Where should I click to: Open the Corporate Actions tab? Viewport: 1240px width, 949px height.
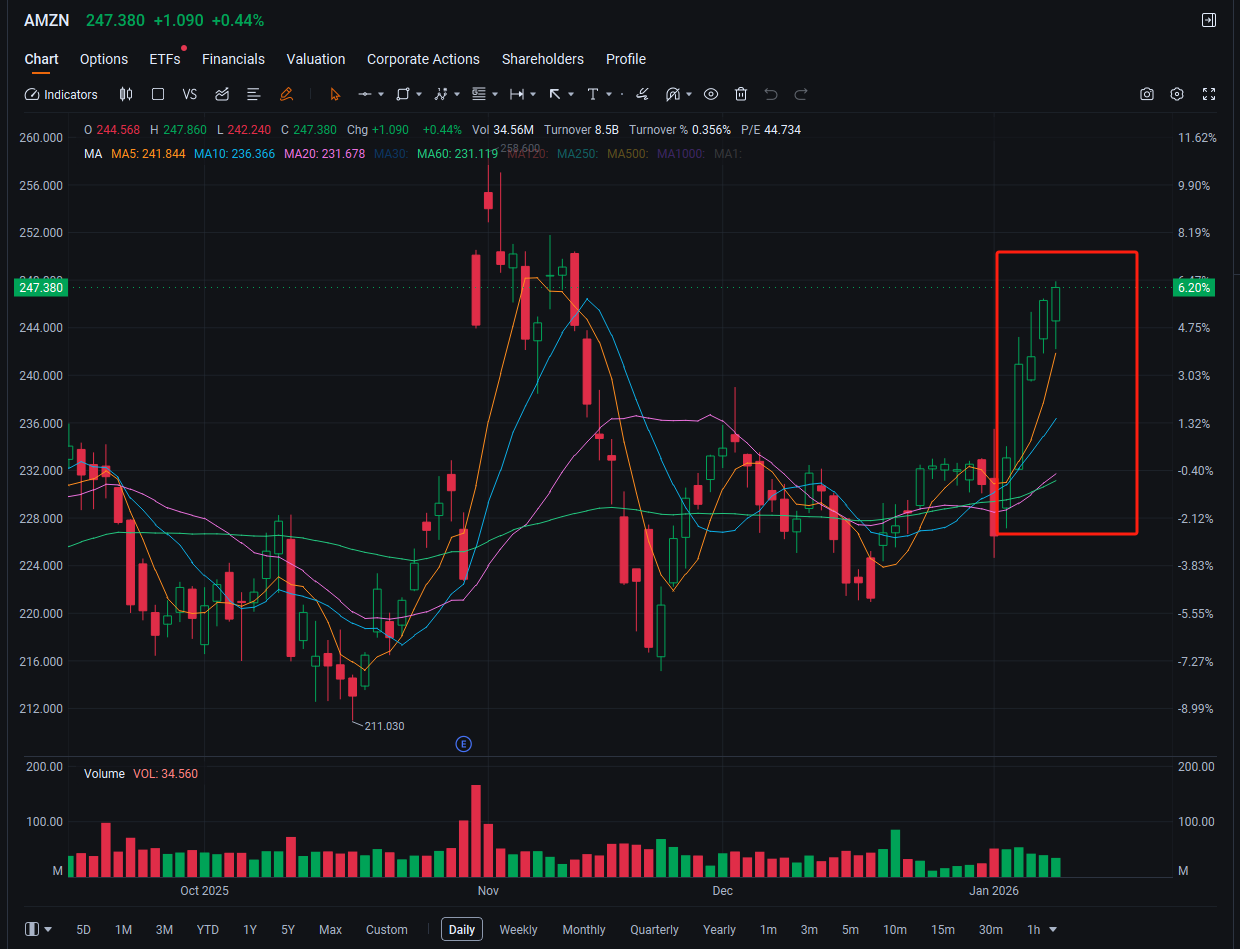[423, 59]
